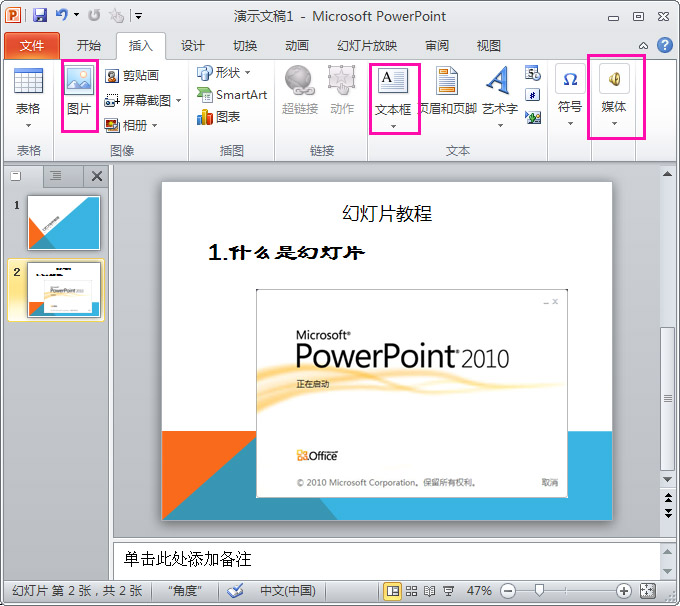Open the 艺术字 WordArt gallery
Viewport: 680px width, 606px height.
pyautogui.click(x=499, y=97)
